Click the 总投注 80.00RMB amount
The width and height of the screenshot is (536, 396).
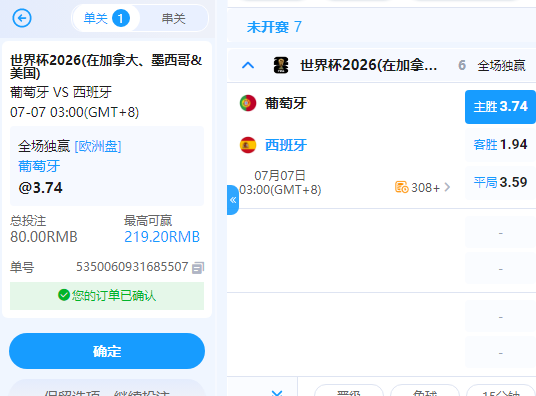point(44,237)
